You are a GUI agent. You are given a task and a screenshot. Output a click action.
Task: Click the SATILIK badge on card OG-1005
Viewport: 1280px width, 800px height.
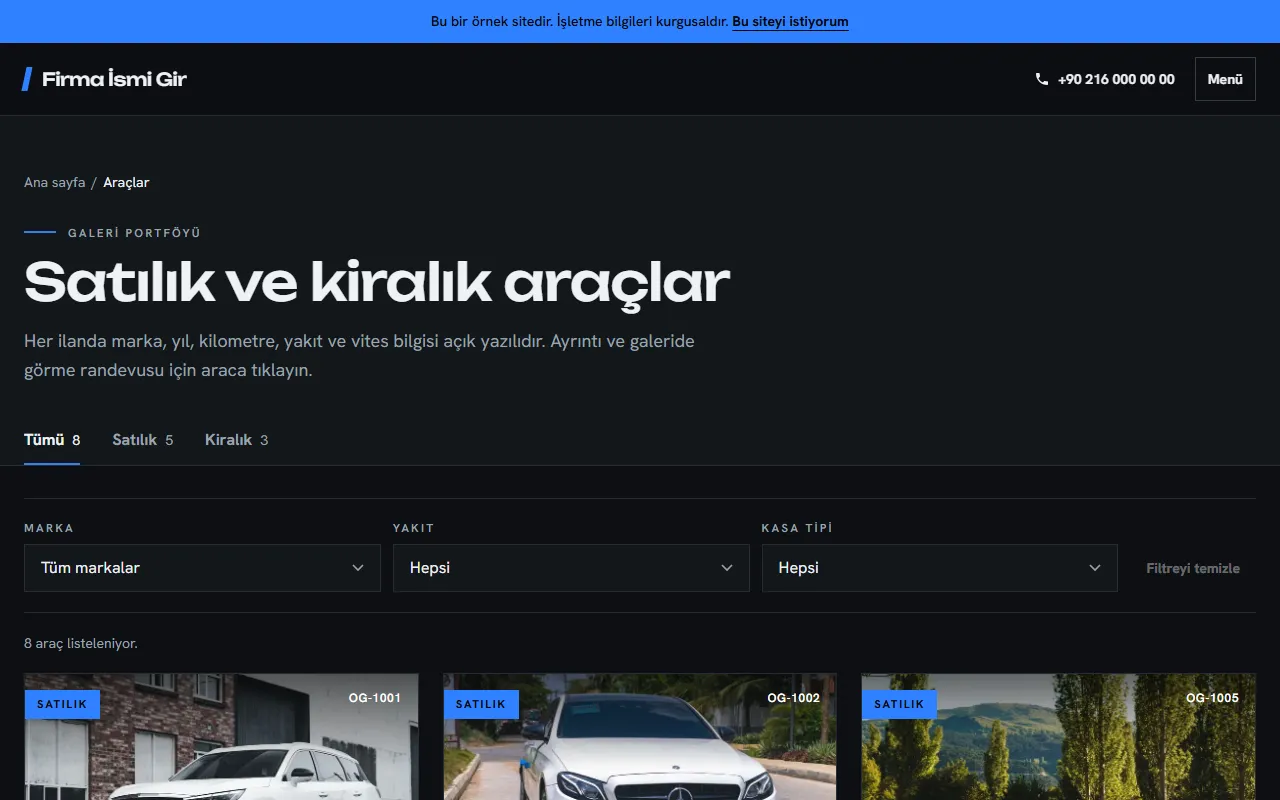899,704
